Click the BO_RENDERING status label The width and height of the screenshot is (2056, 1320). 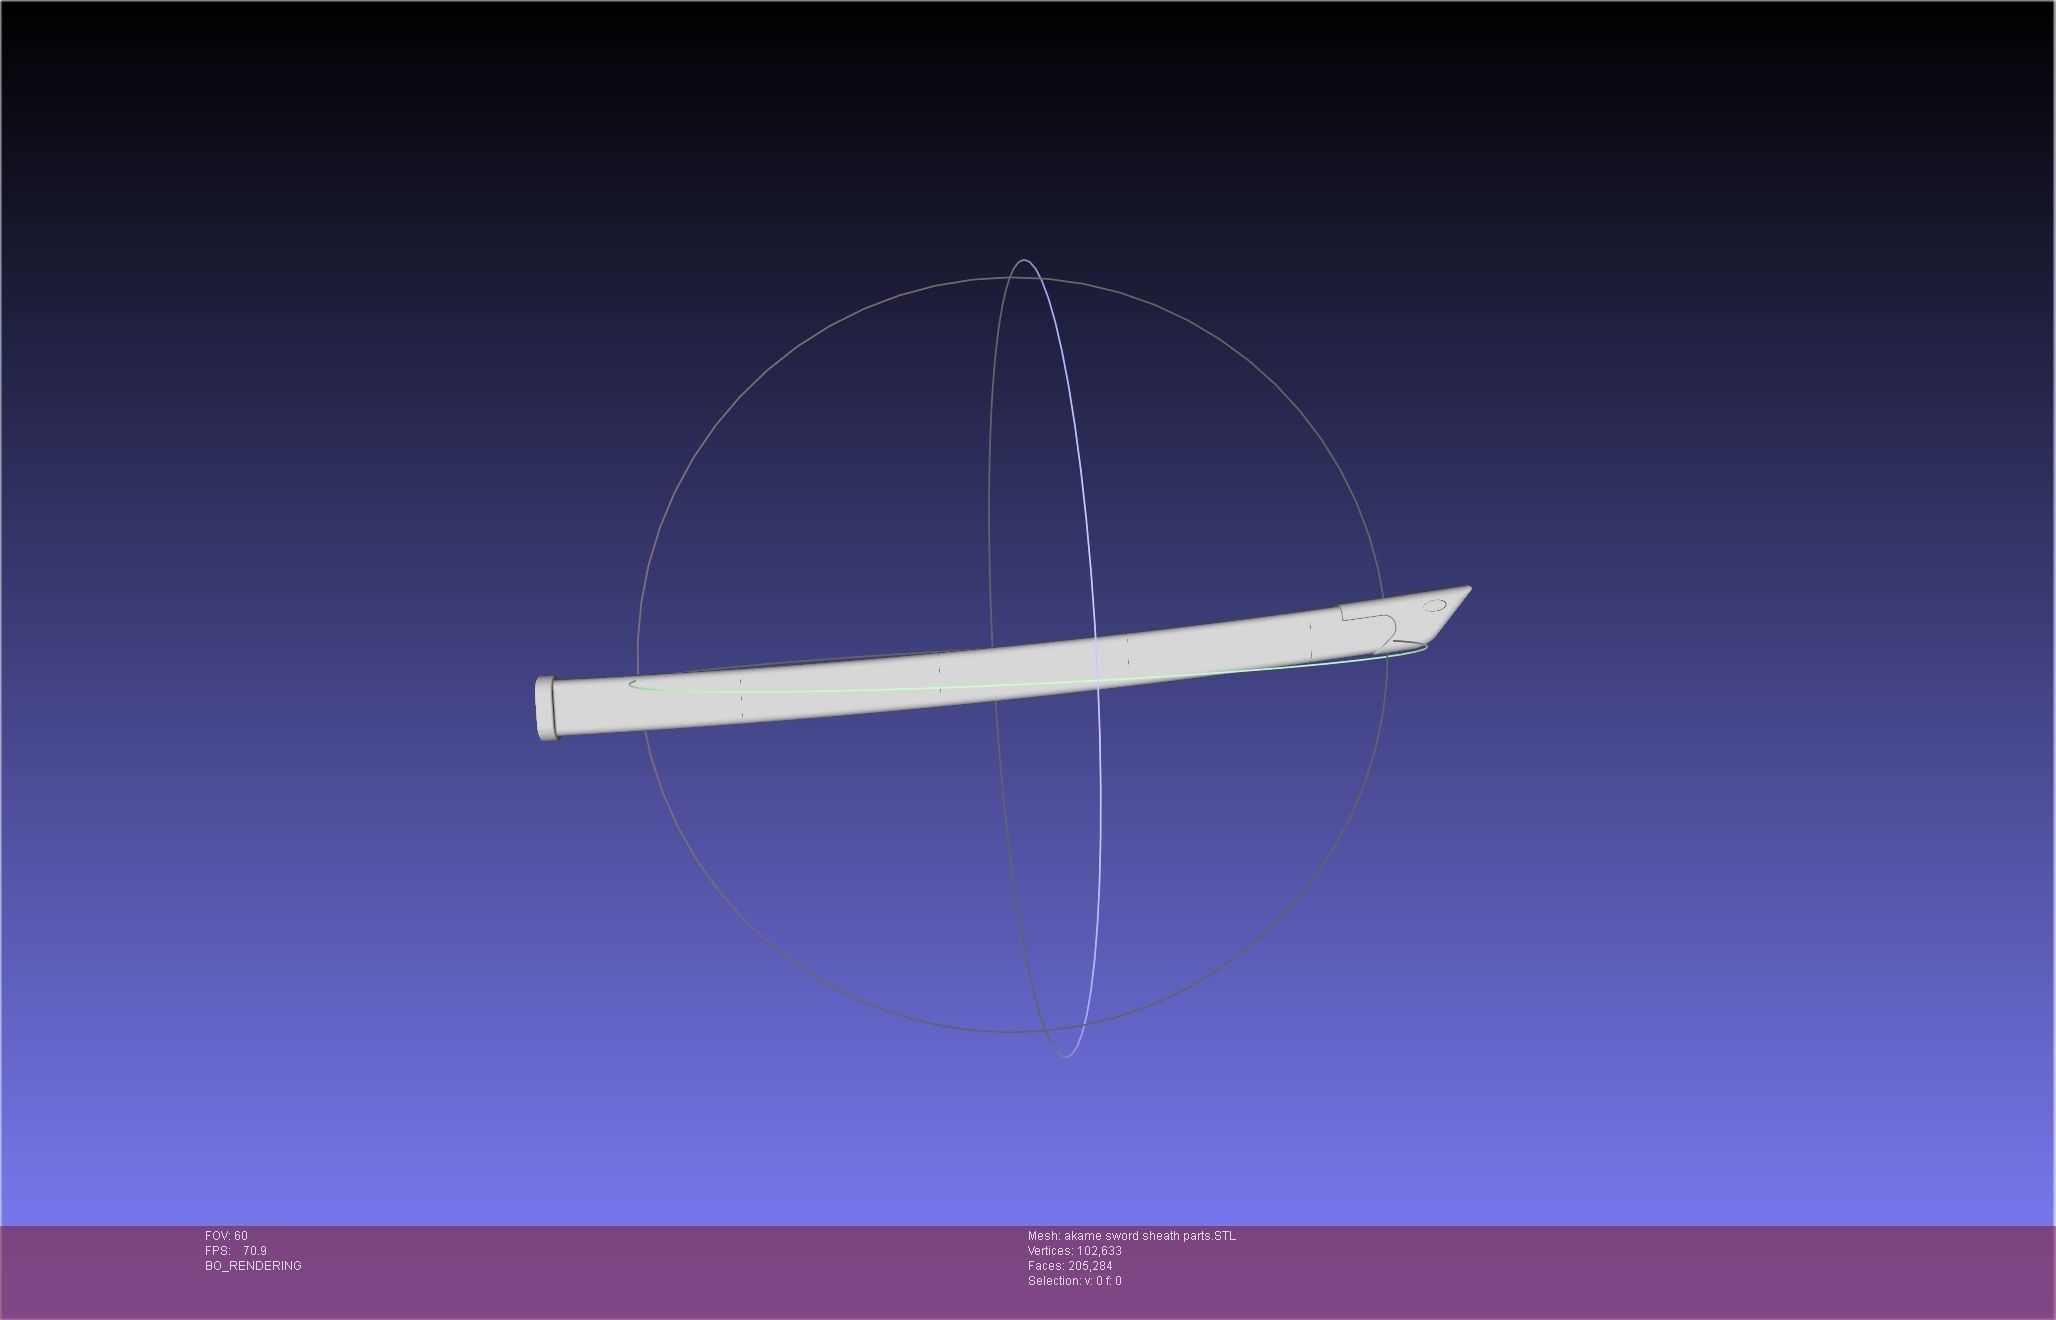pos(253,1266)
